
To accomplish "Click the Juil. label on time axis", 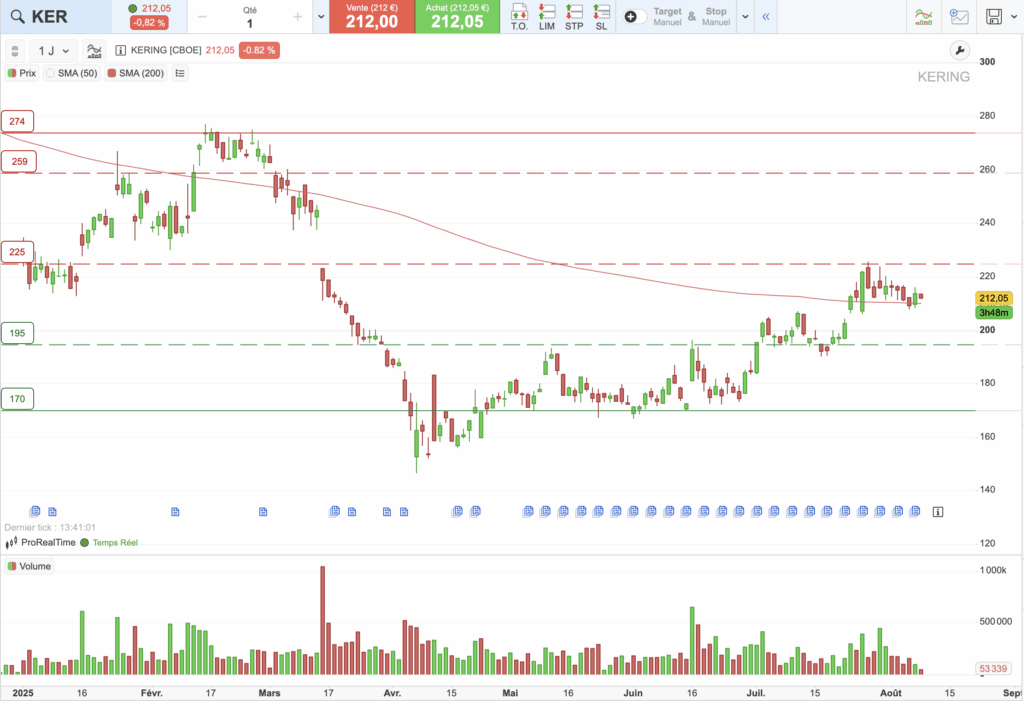I will (756, 693).
